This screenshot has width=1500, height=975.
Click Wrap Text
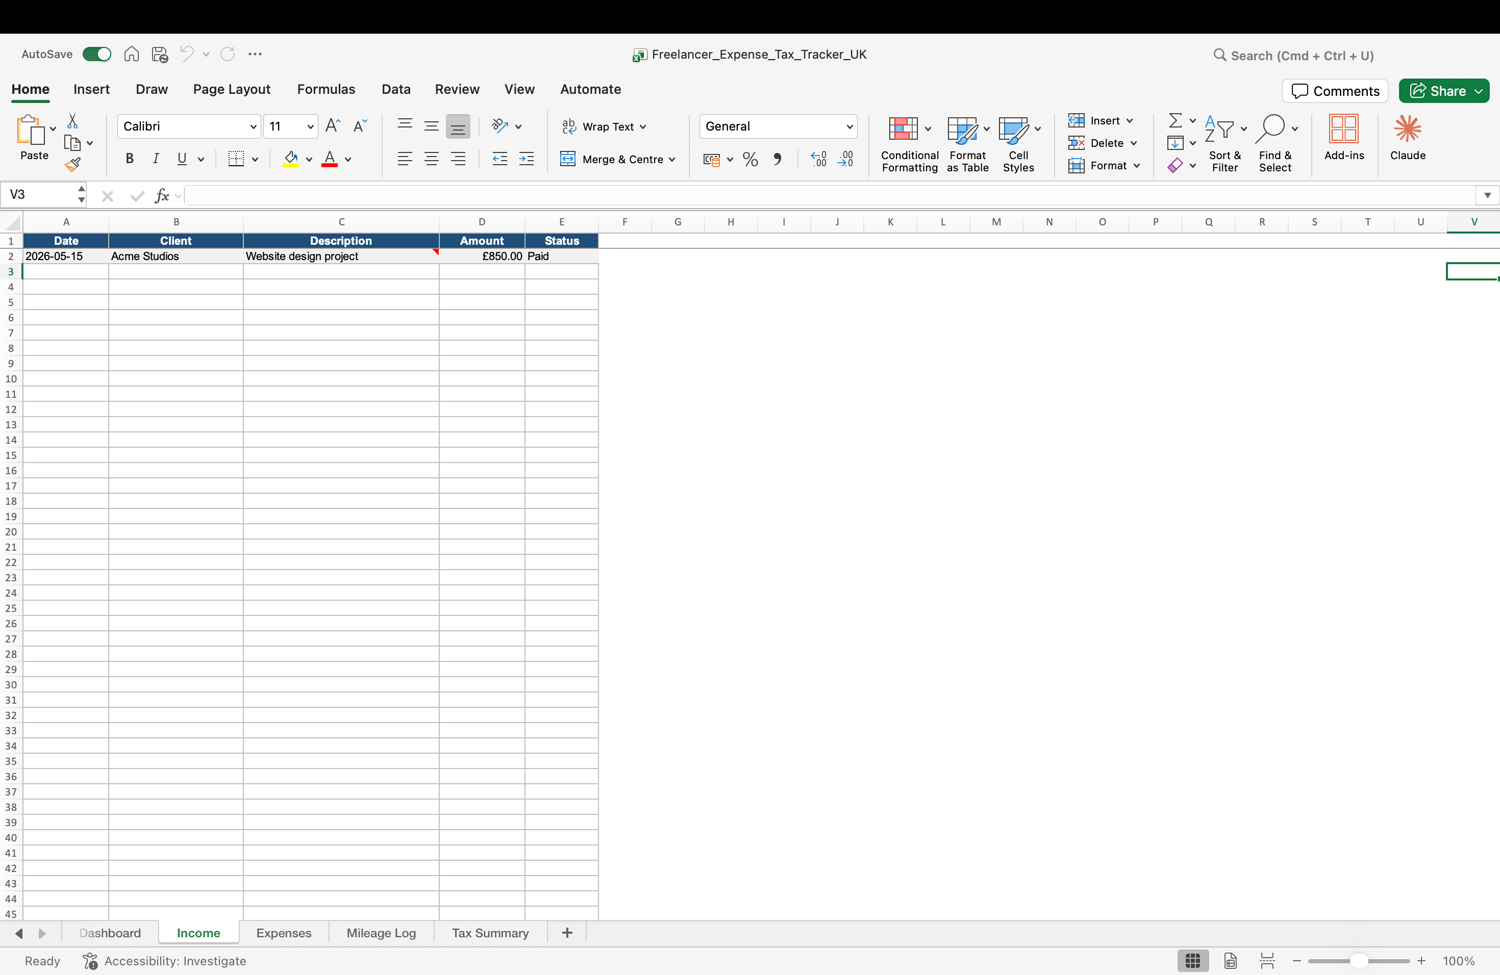(x=604, y=127)
